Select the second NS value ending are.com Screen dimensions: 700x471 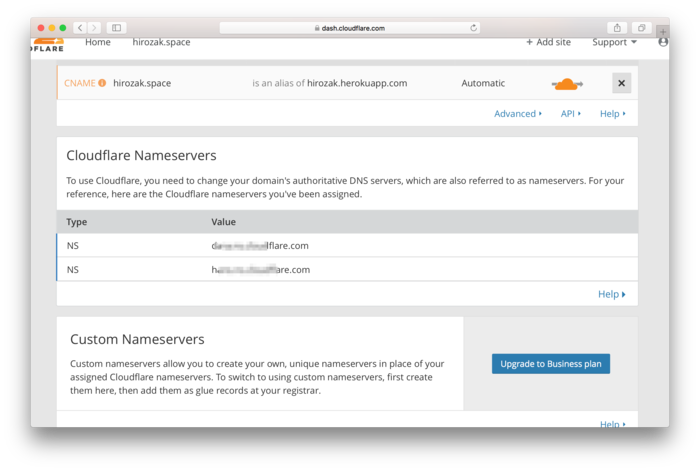click(261, 270)
